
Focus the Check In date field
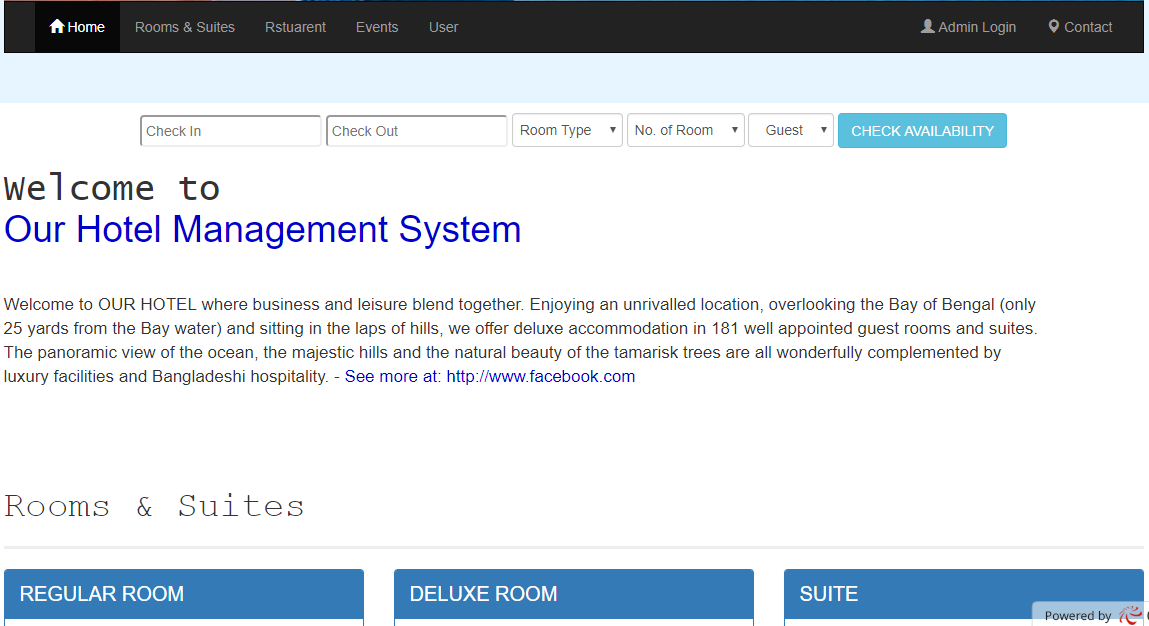(x=230, y=131)
